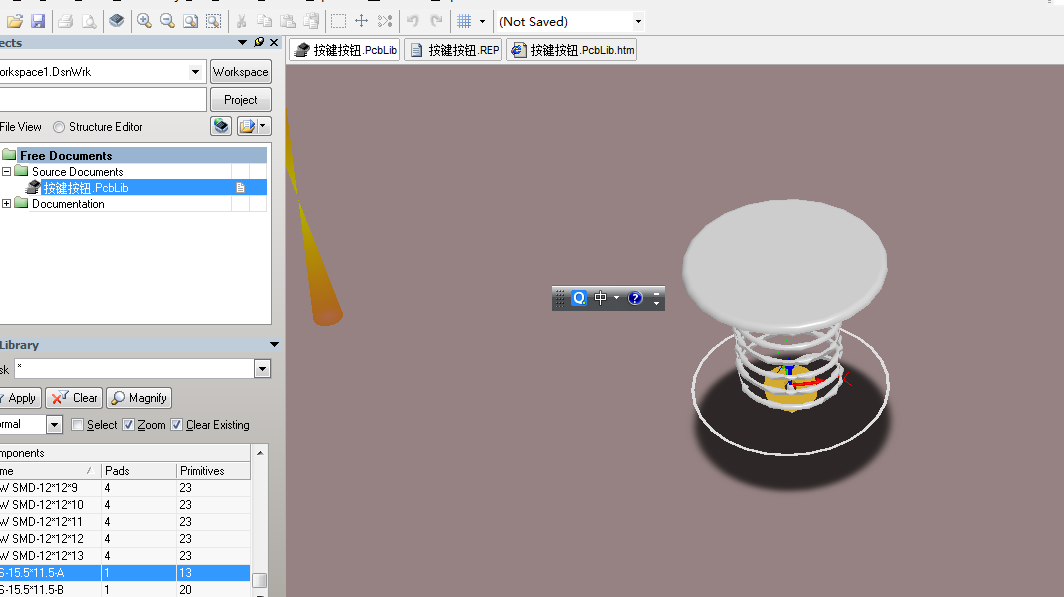Choose the Select Inside Area dashed rectangle tool
The width and height of the screenshot is (1064, 597).
[x=338, y=22]
